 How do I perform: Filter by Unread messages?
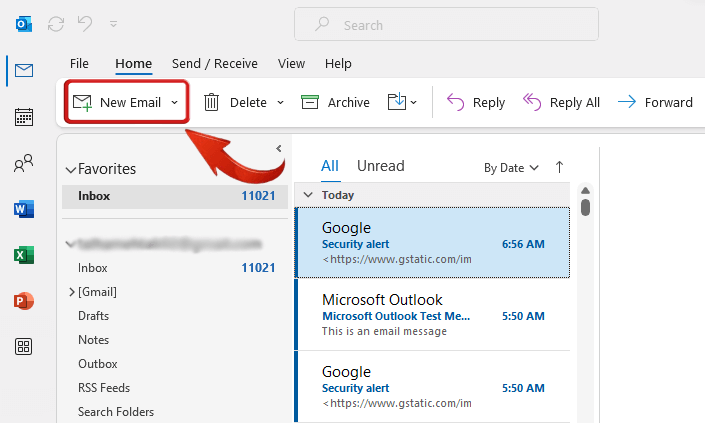point(380,166)
